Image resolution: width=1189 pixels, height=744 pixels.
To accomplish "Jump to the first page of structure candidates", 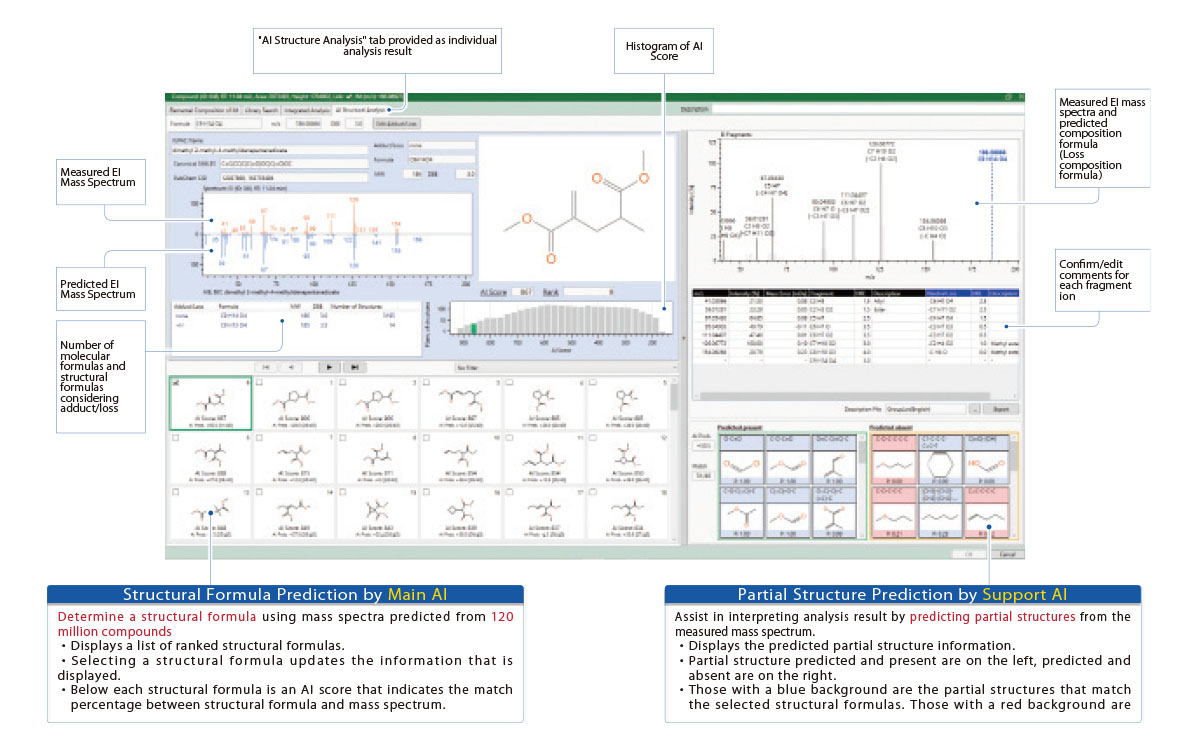I will (266, 367).
